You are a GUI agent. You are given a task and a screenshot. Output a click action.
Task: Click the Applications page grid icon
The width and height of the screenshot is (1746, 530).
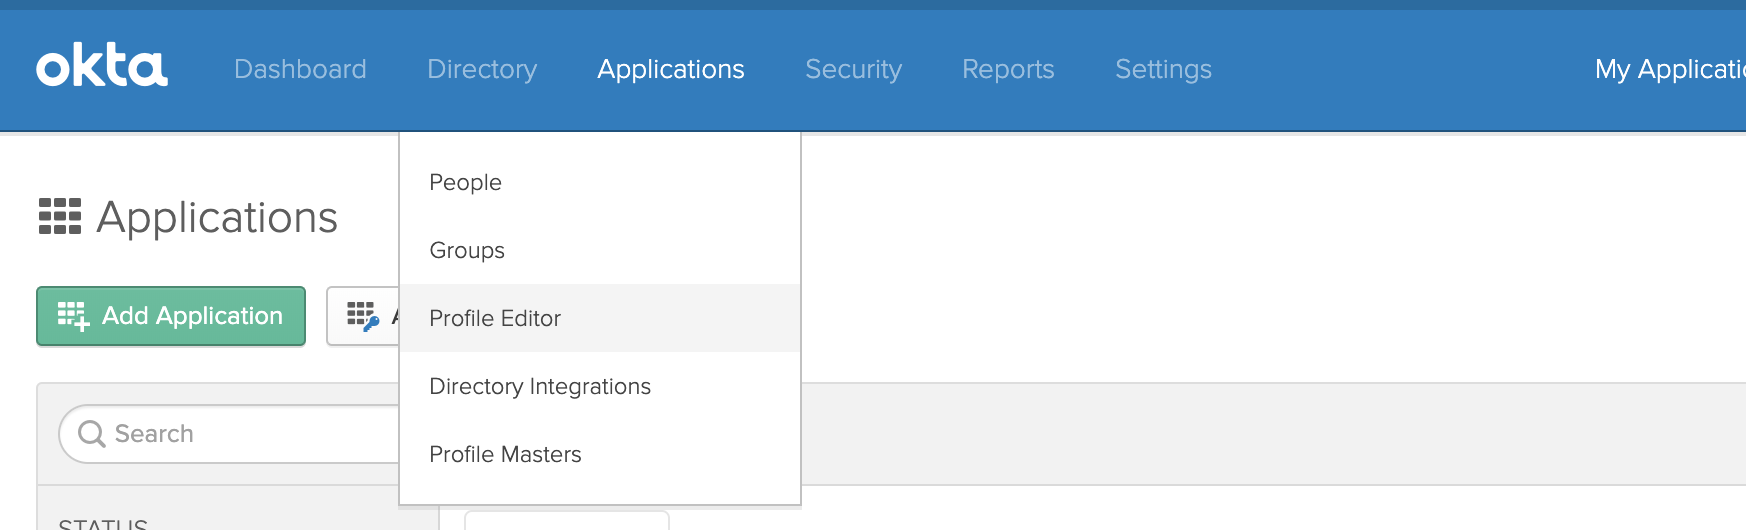coord(60,216)
